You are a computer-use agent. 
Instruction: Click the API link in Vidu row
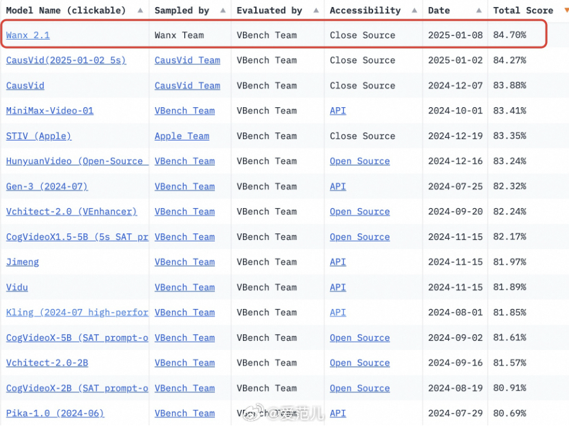[338, 287]
